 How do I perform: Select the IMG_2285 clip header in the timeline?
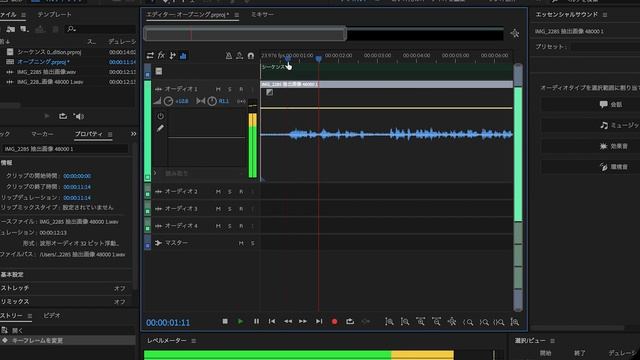click(387, 84)
